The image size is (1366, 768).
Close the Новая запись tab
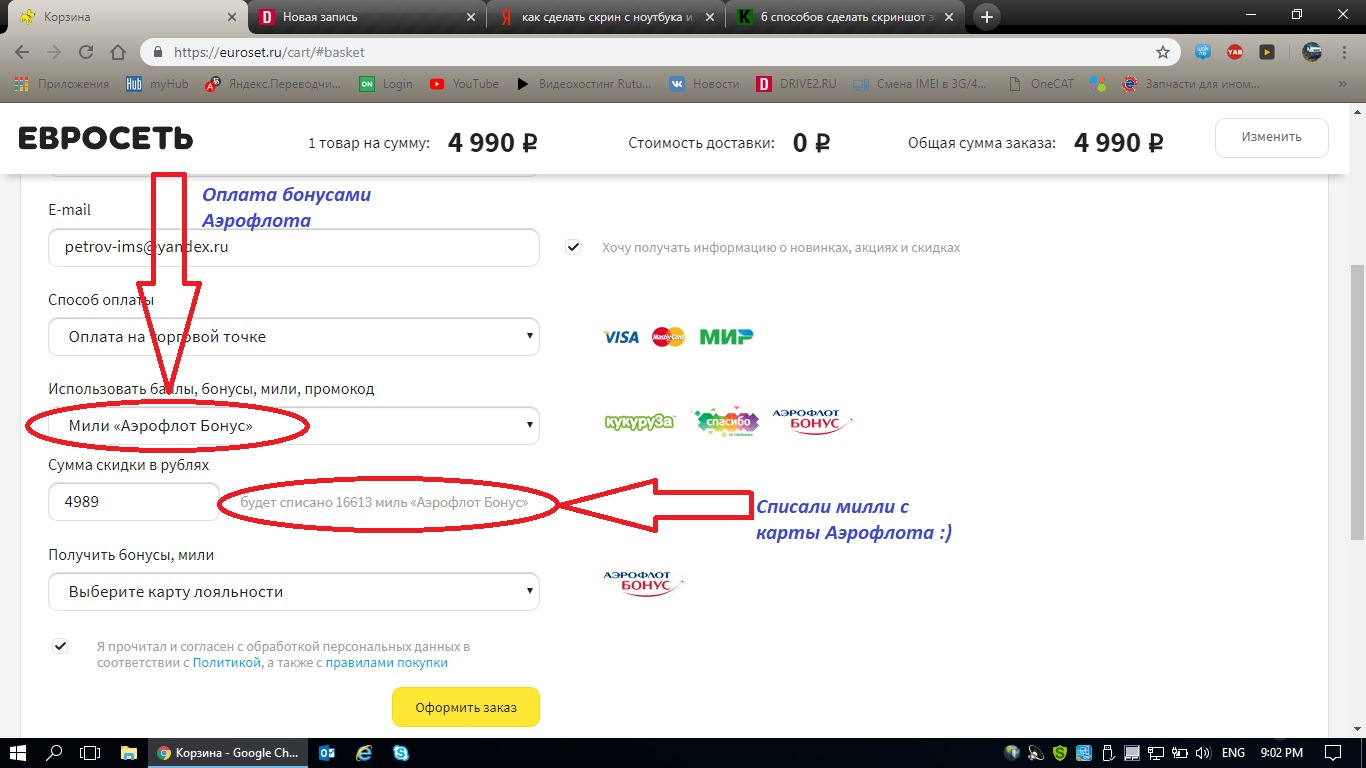pos(471,17)
